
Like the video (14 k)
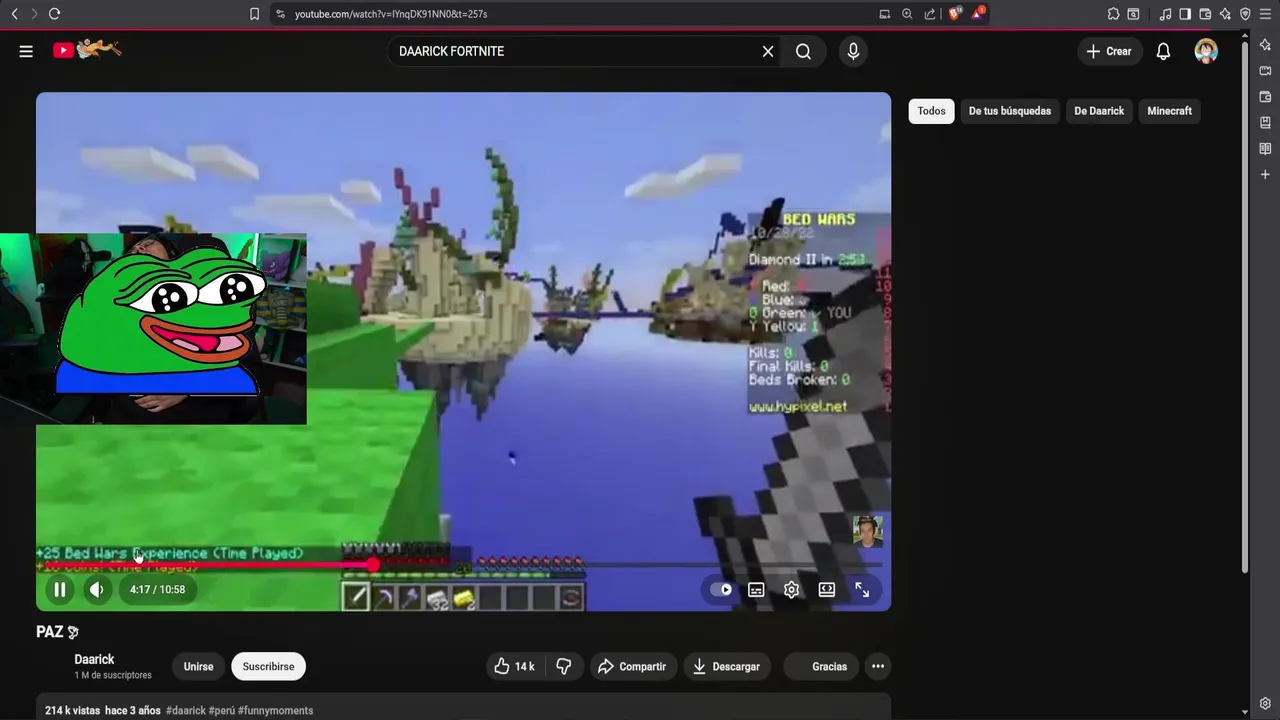coord(514,667)
